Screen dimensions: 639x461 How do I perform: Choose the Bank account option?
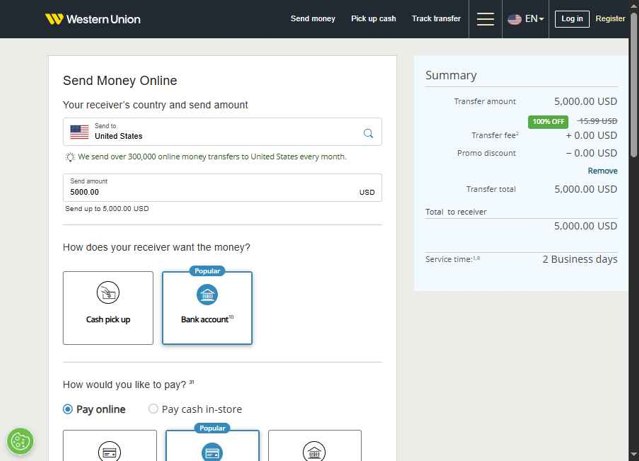coord(207,308)
